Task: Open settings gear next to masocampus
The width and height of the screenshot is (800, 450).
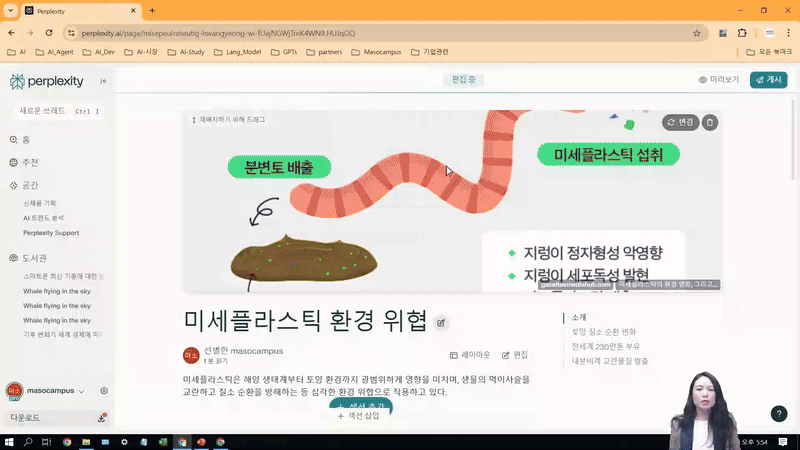Action: click(x=104, y=391)
